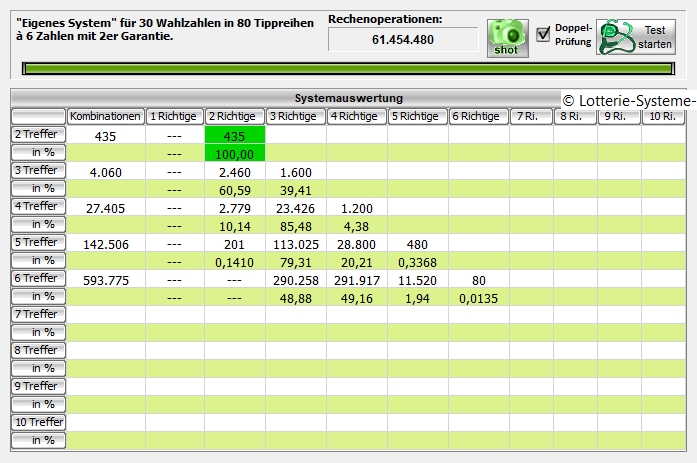Click the 10 Treffer row header
Screen dimensions: 697x463
tap(38, 422)
